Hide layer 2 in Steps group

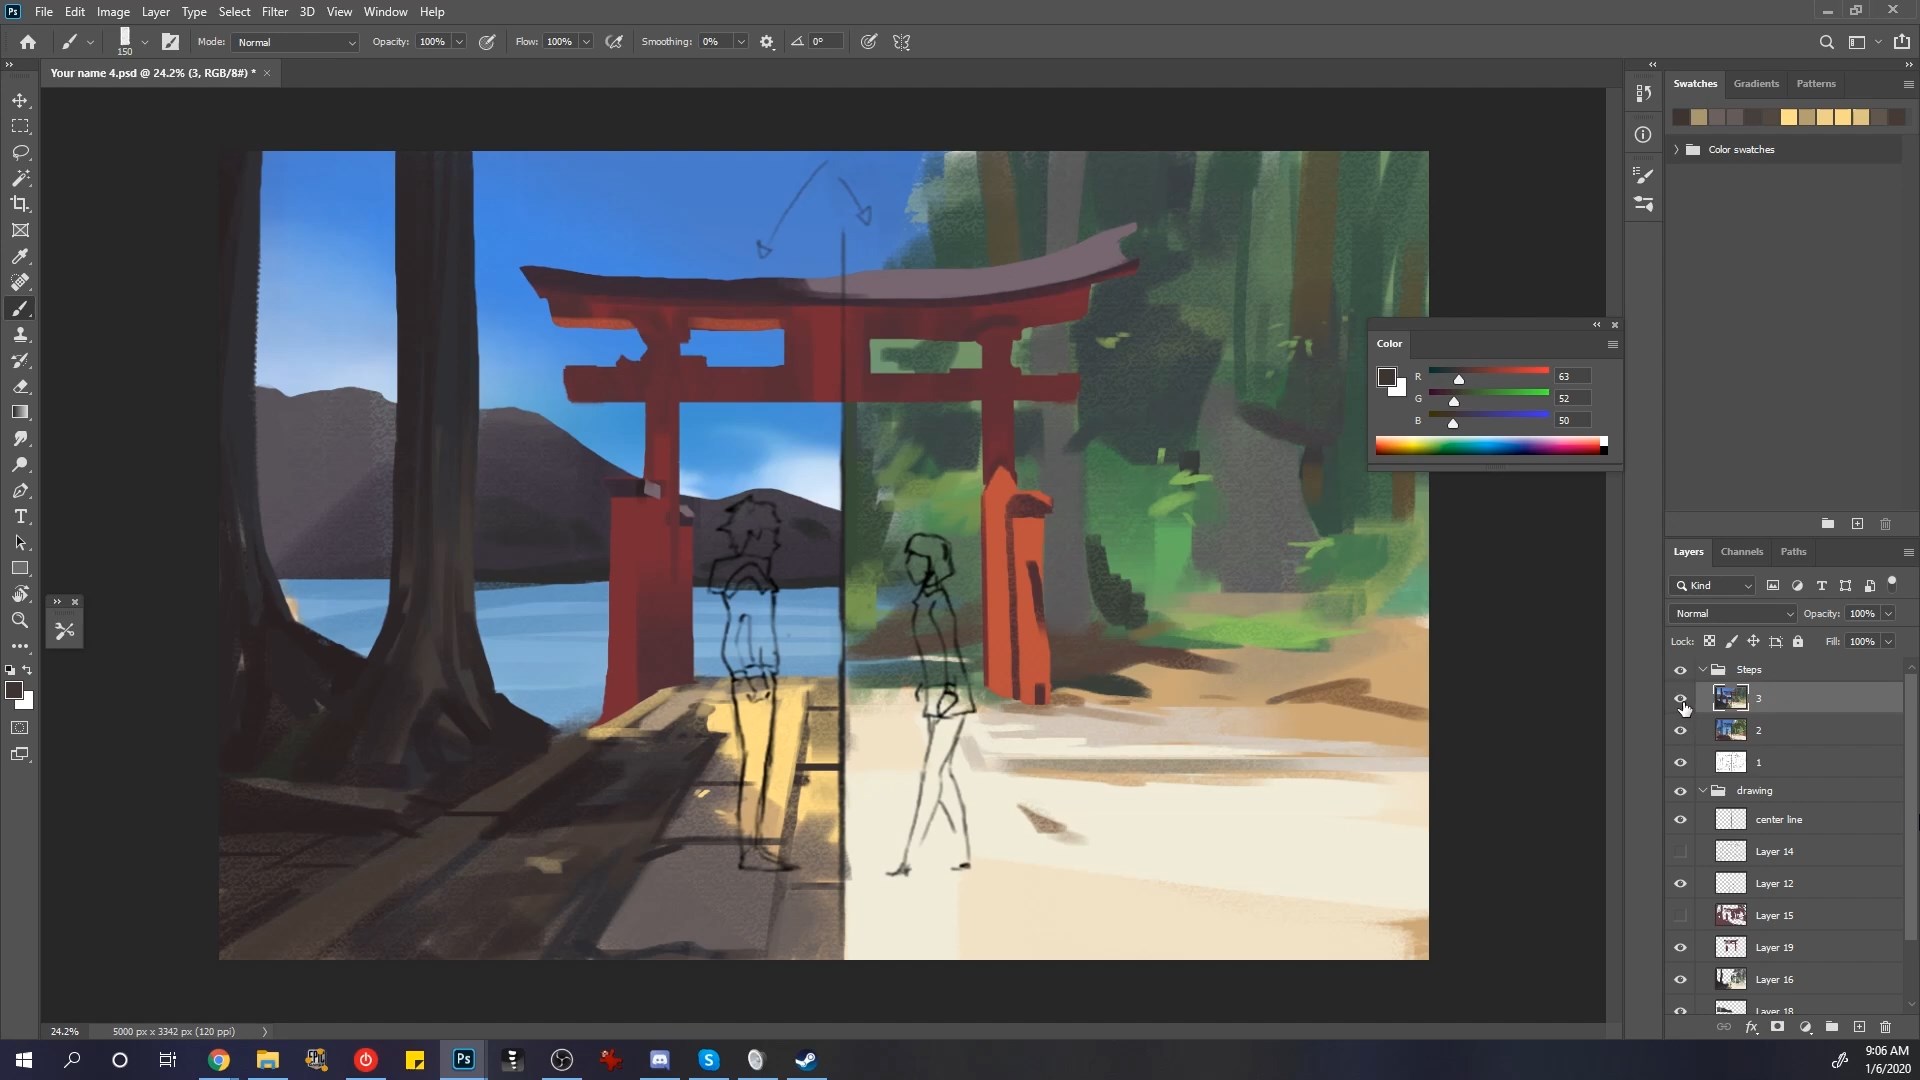[1680, 731]
